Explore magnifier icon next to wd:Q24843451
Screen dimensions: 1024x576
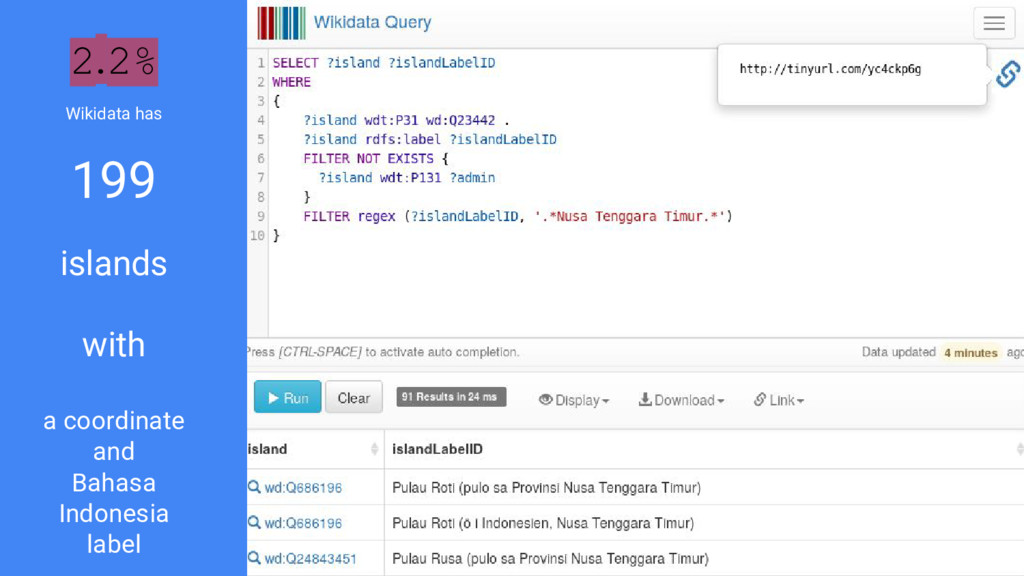click(x=254, y=558)
